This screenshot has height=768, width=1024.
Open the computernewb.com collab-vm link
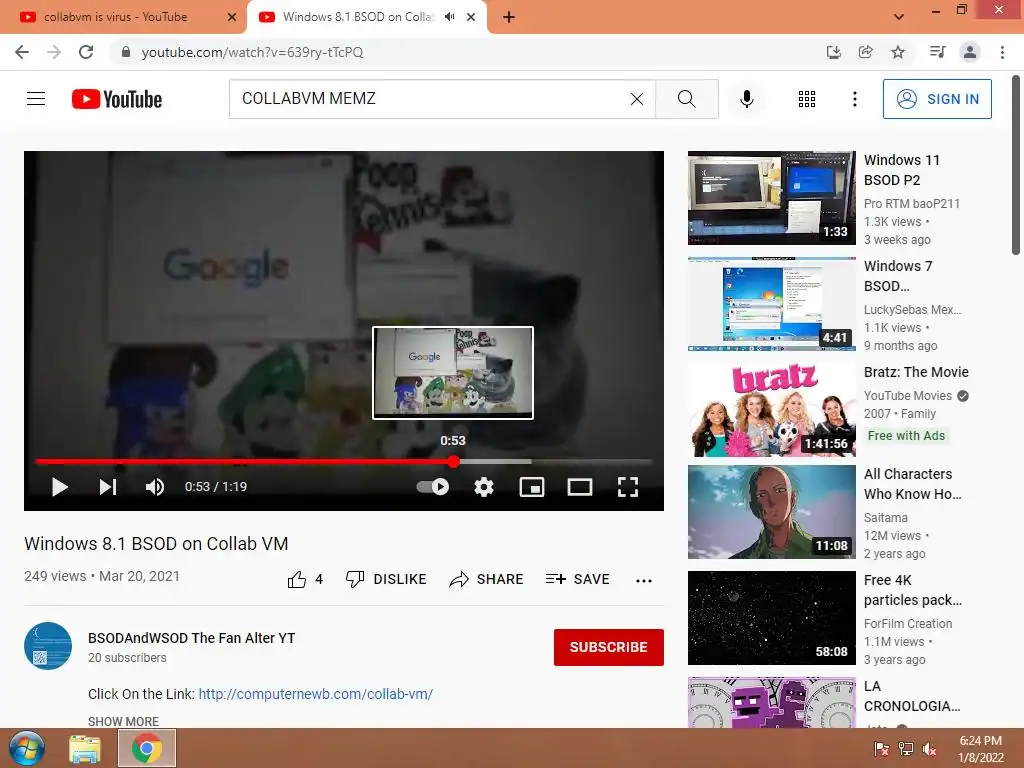click(315, 694)
